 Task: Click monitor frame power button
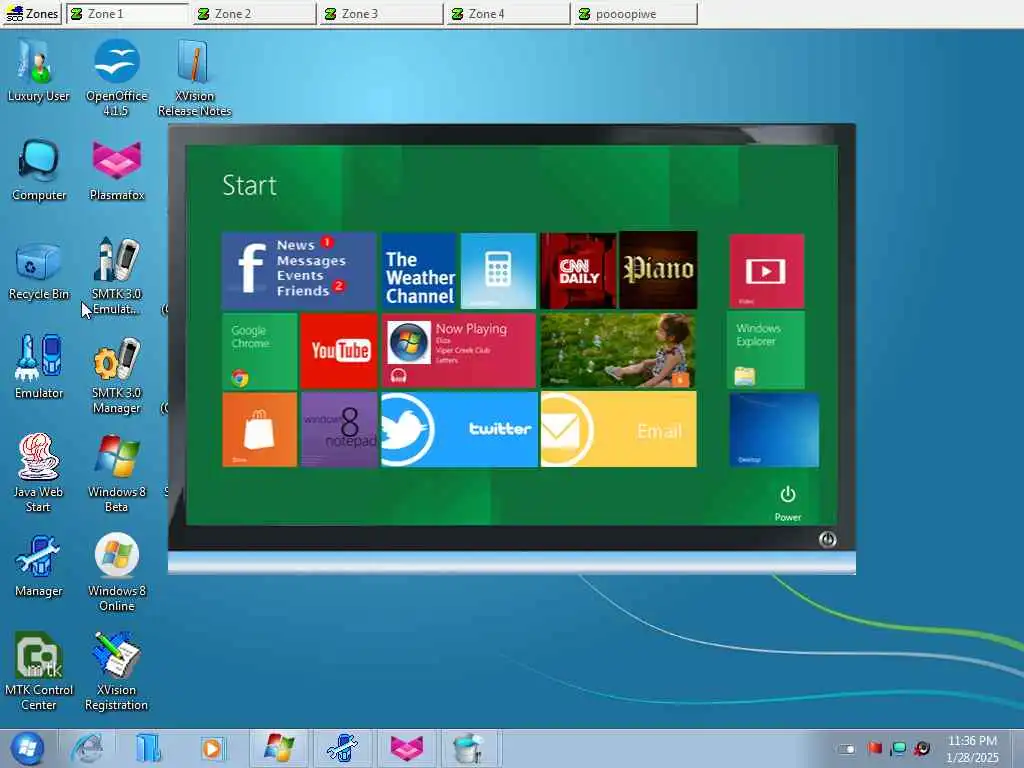coord(827,539)
